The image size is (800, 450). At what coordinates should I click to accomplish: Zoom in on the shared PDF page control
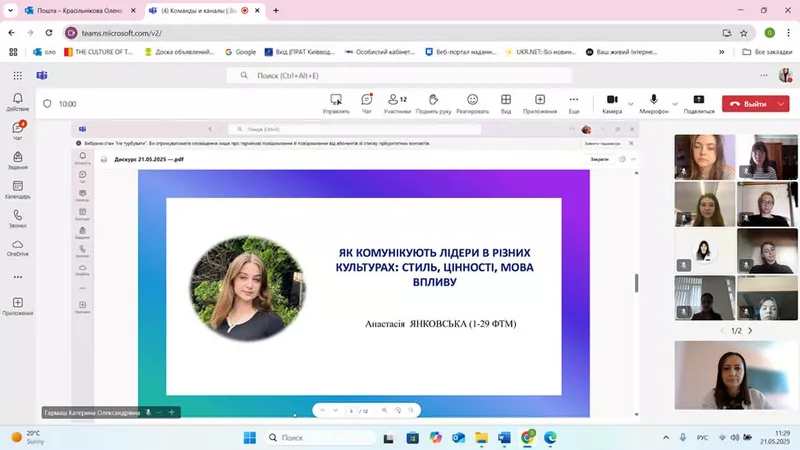pyautogui.click(x=384, y=410)
